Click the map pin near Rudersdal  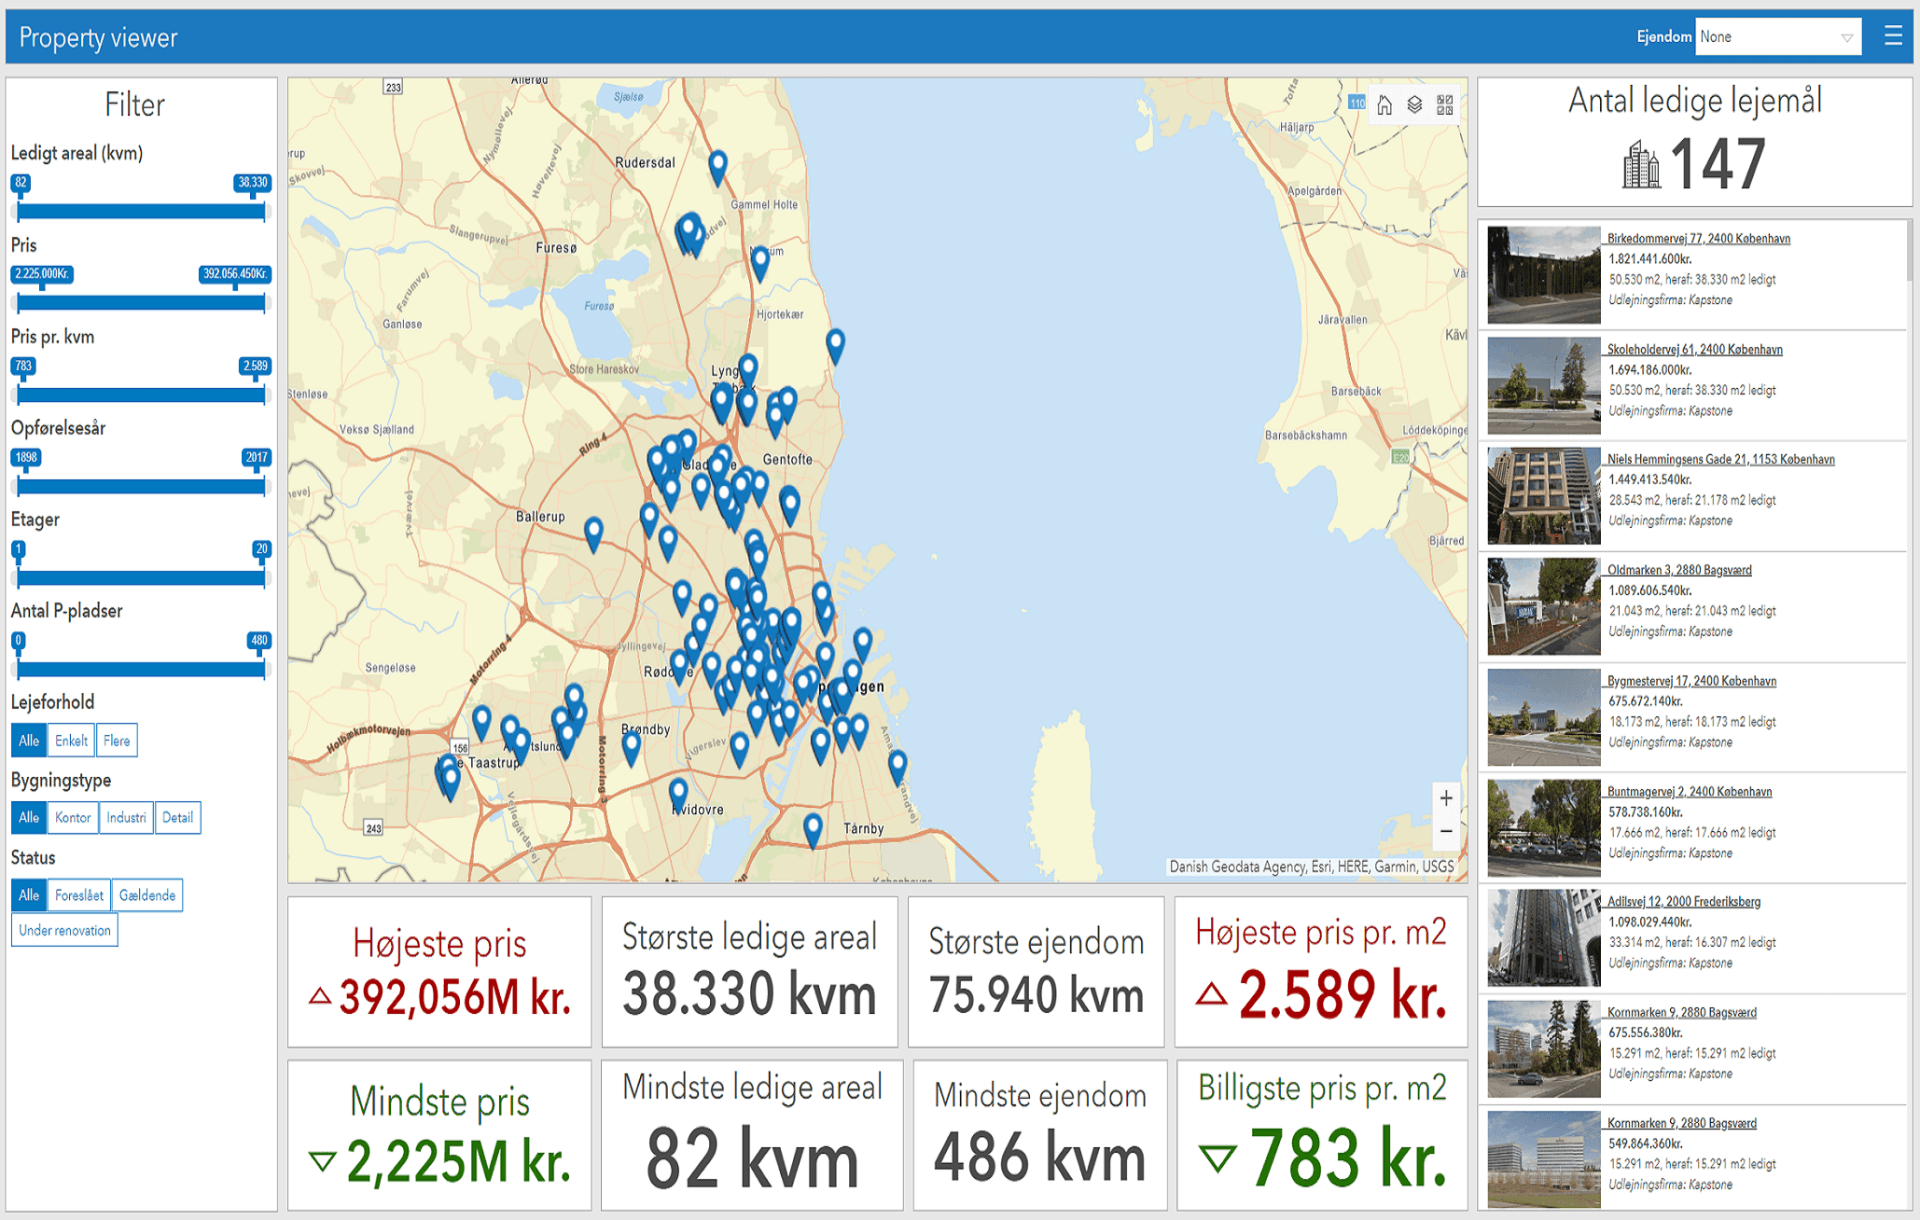point(717,165)
